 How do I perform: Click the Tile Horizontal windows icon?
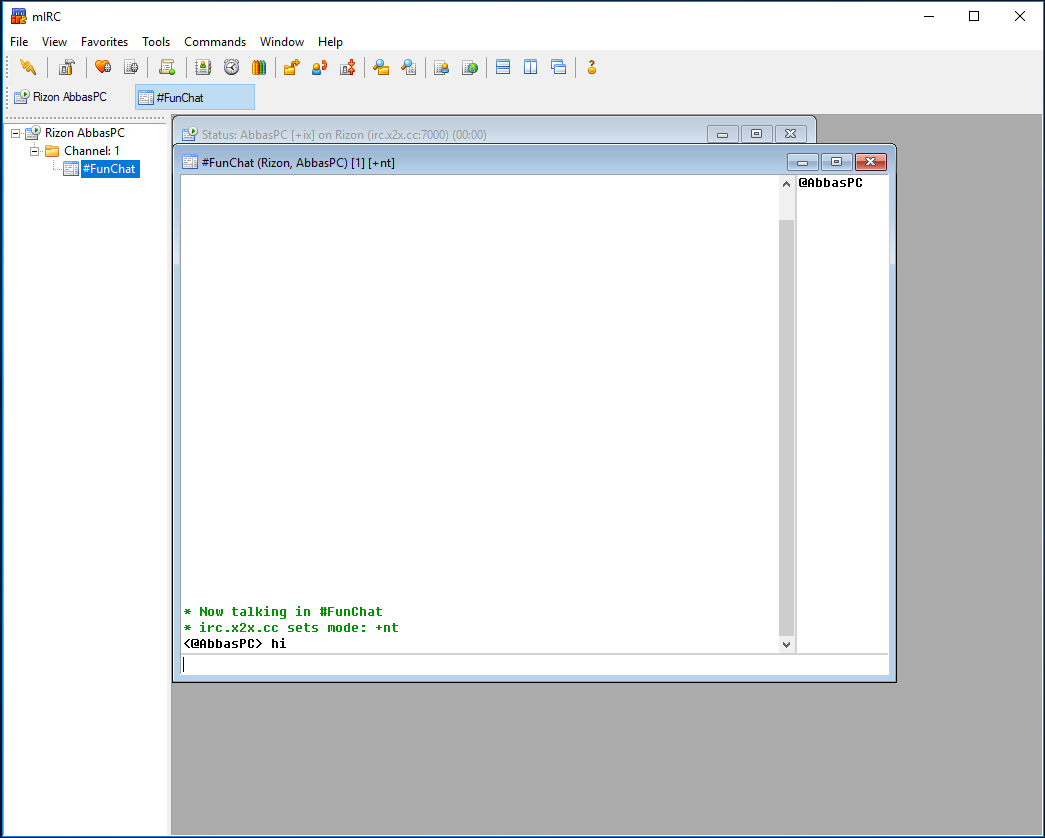coord(503,67)
